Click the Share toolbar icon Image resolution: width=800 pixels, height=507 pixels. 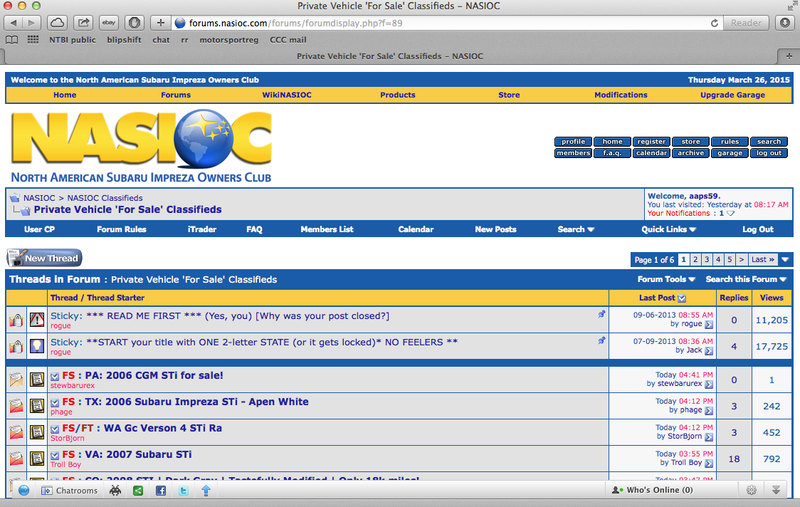(83, 23)
